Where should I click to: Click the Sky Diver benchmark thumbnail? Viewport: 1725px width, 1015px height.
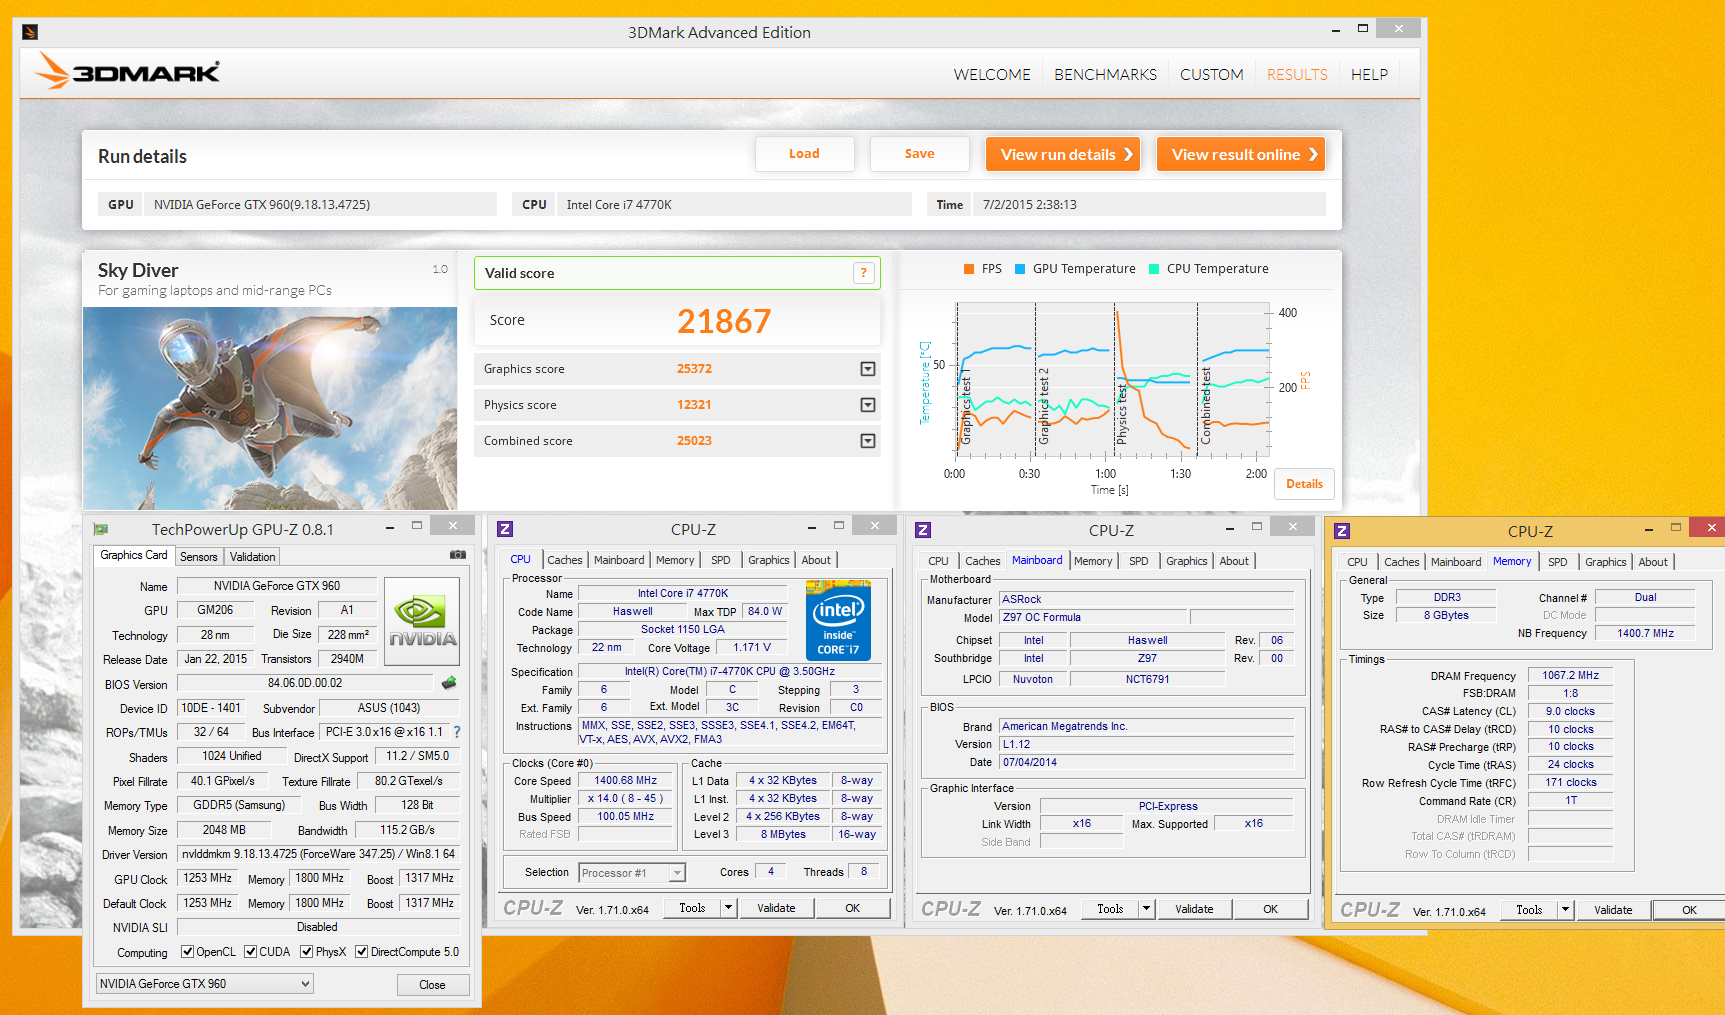[x=270, y=408]
